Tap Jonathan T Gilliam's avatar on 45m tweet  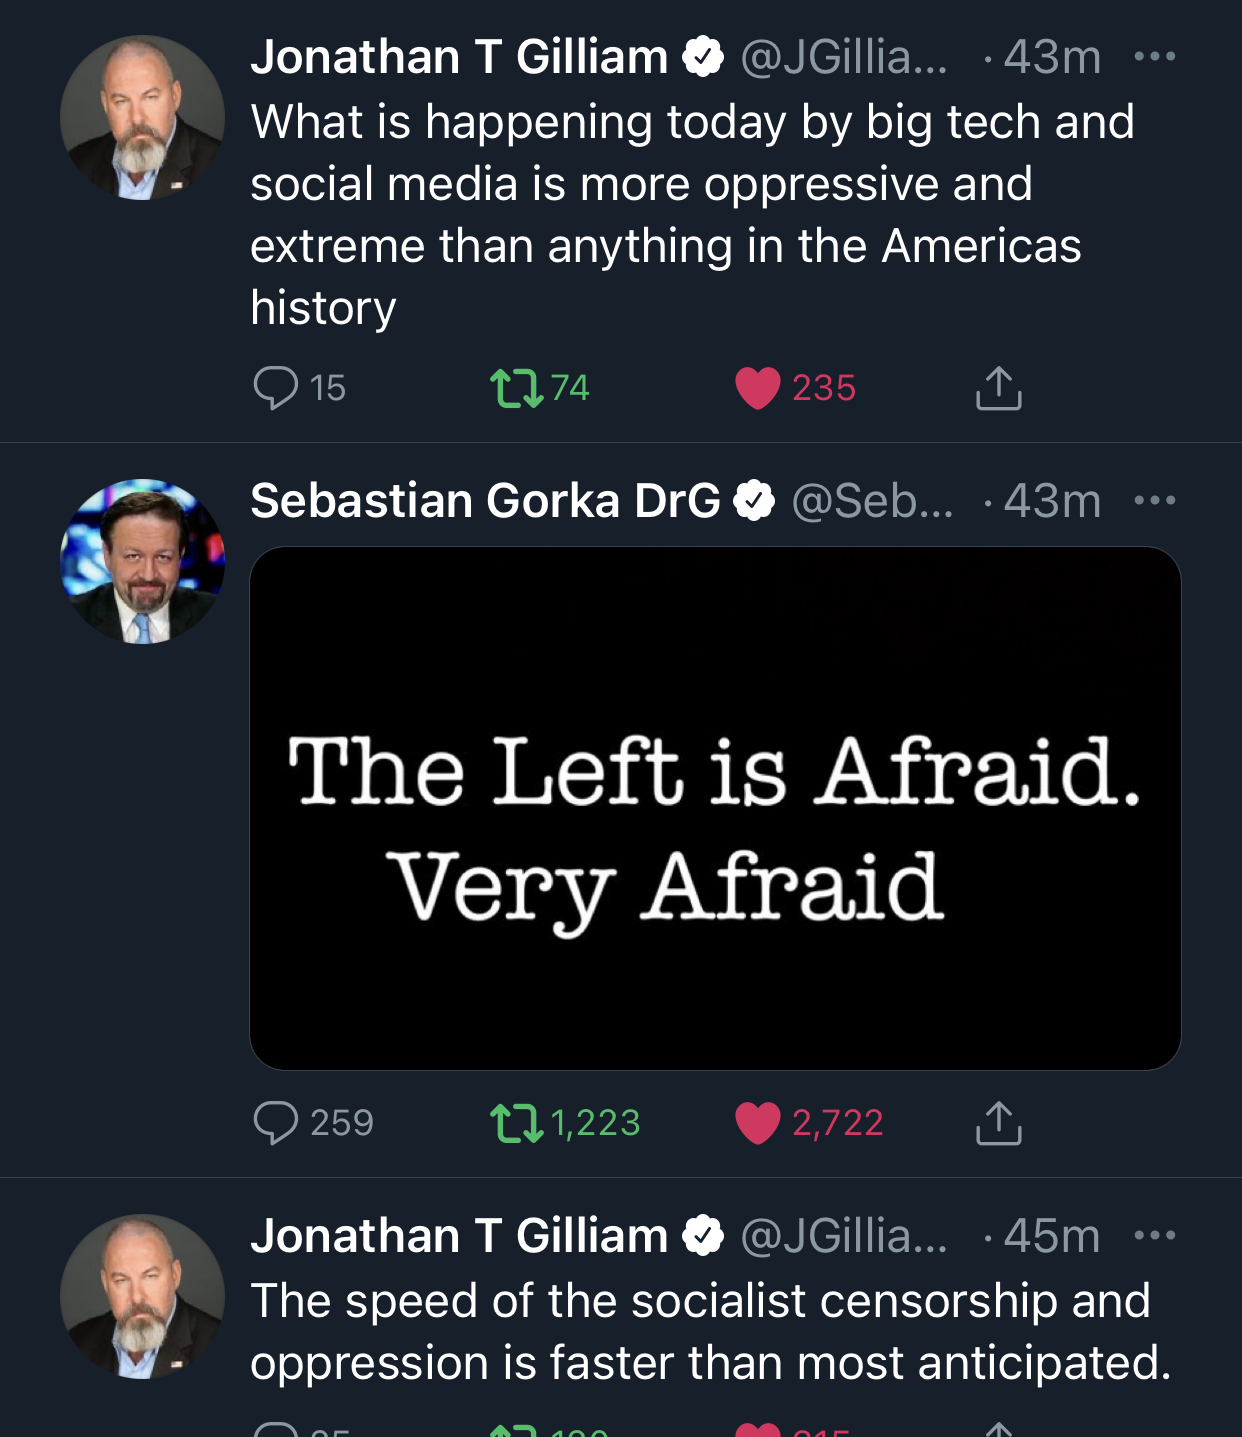coord(143,1296)
